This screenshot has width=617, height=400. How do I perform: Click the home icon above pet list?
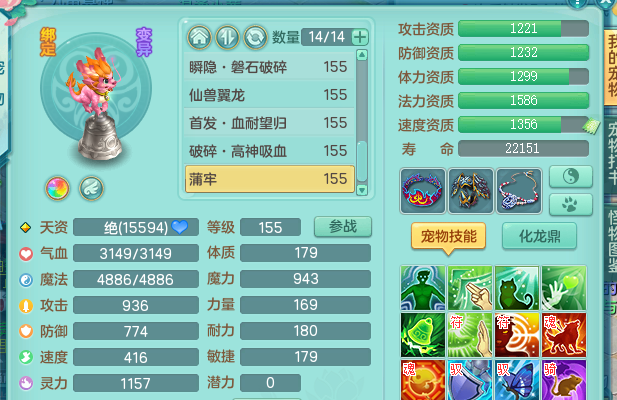point(200,37)
